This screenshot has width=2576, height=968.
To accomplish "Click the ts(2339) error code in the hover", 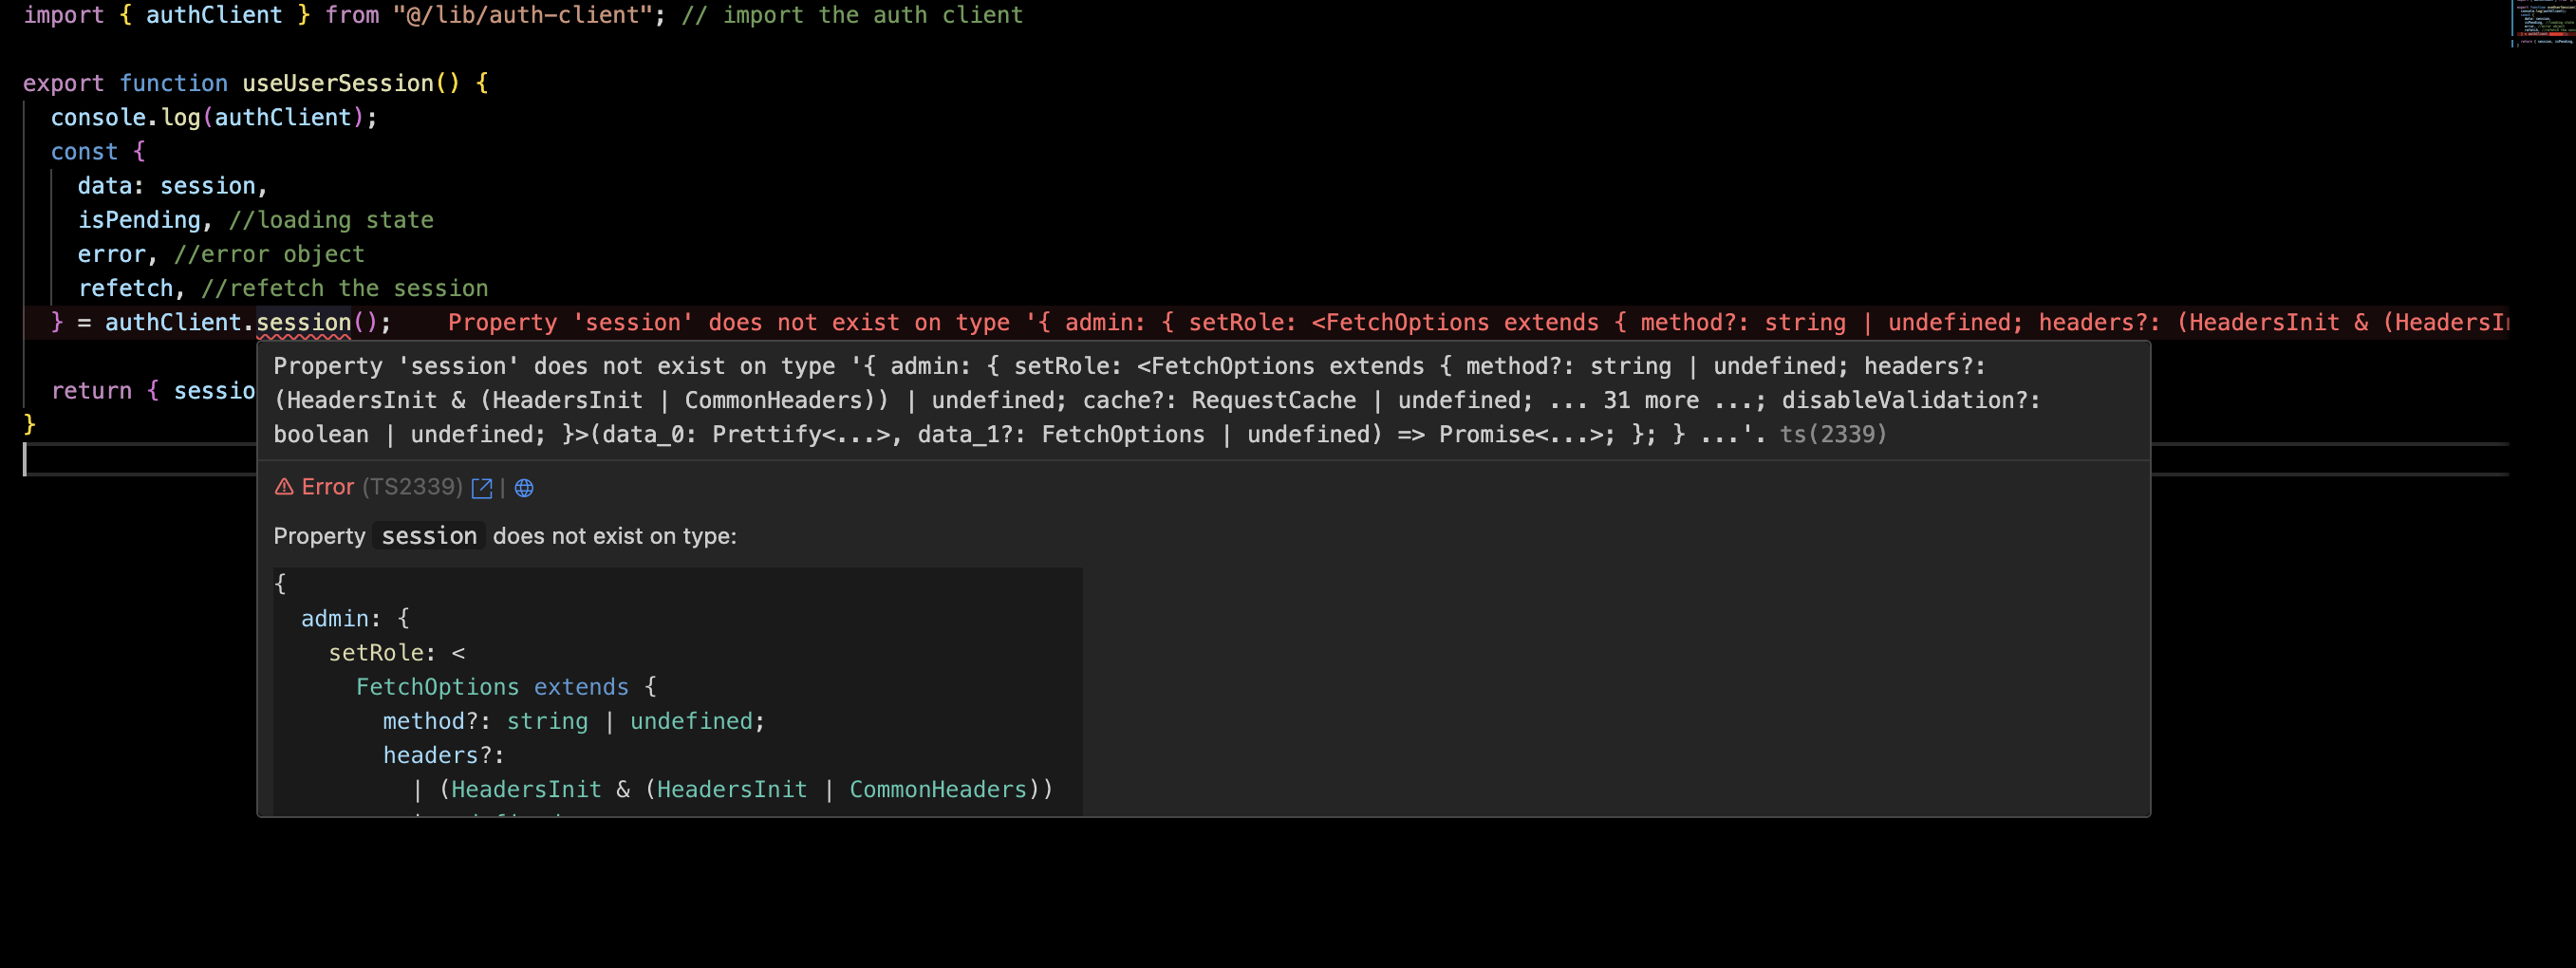I will [1832, 434].
